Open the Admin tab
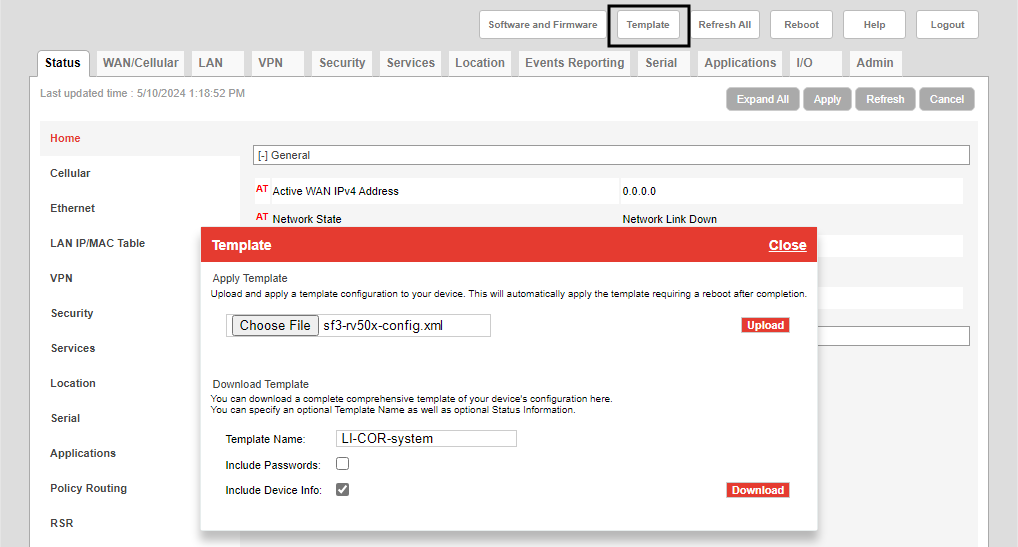The height and width of the screenshot is (547, 1018). click(874, 63)
